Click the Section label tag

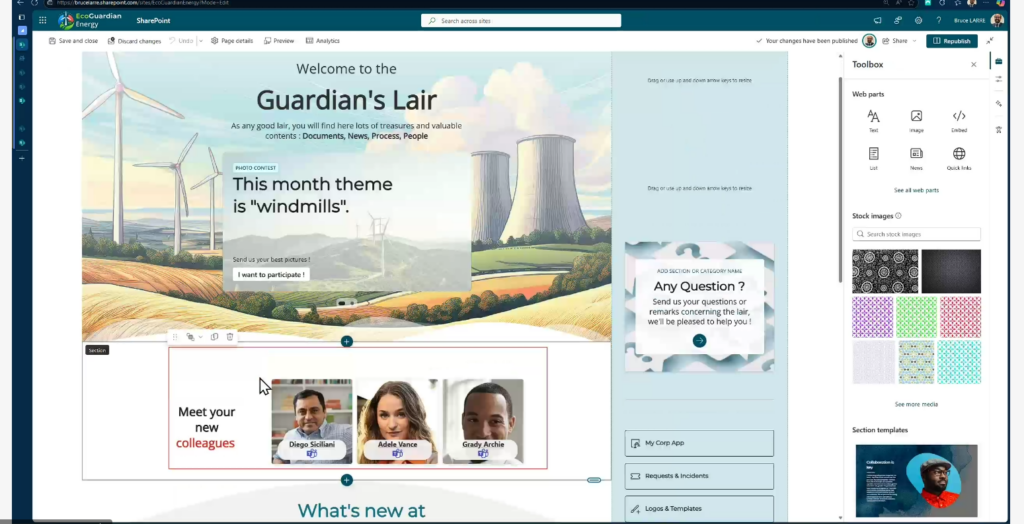[97, 350]
